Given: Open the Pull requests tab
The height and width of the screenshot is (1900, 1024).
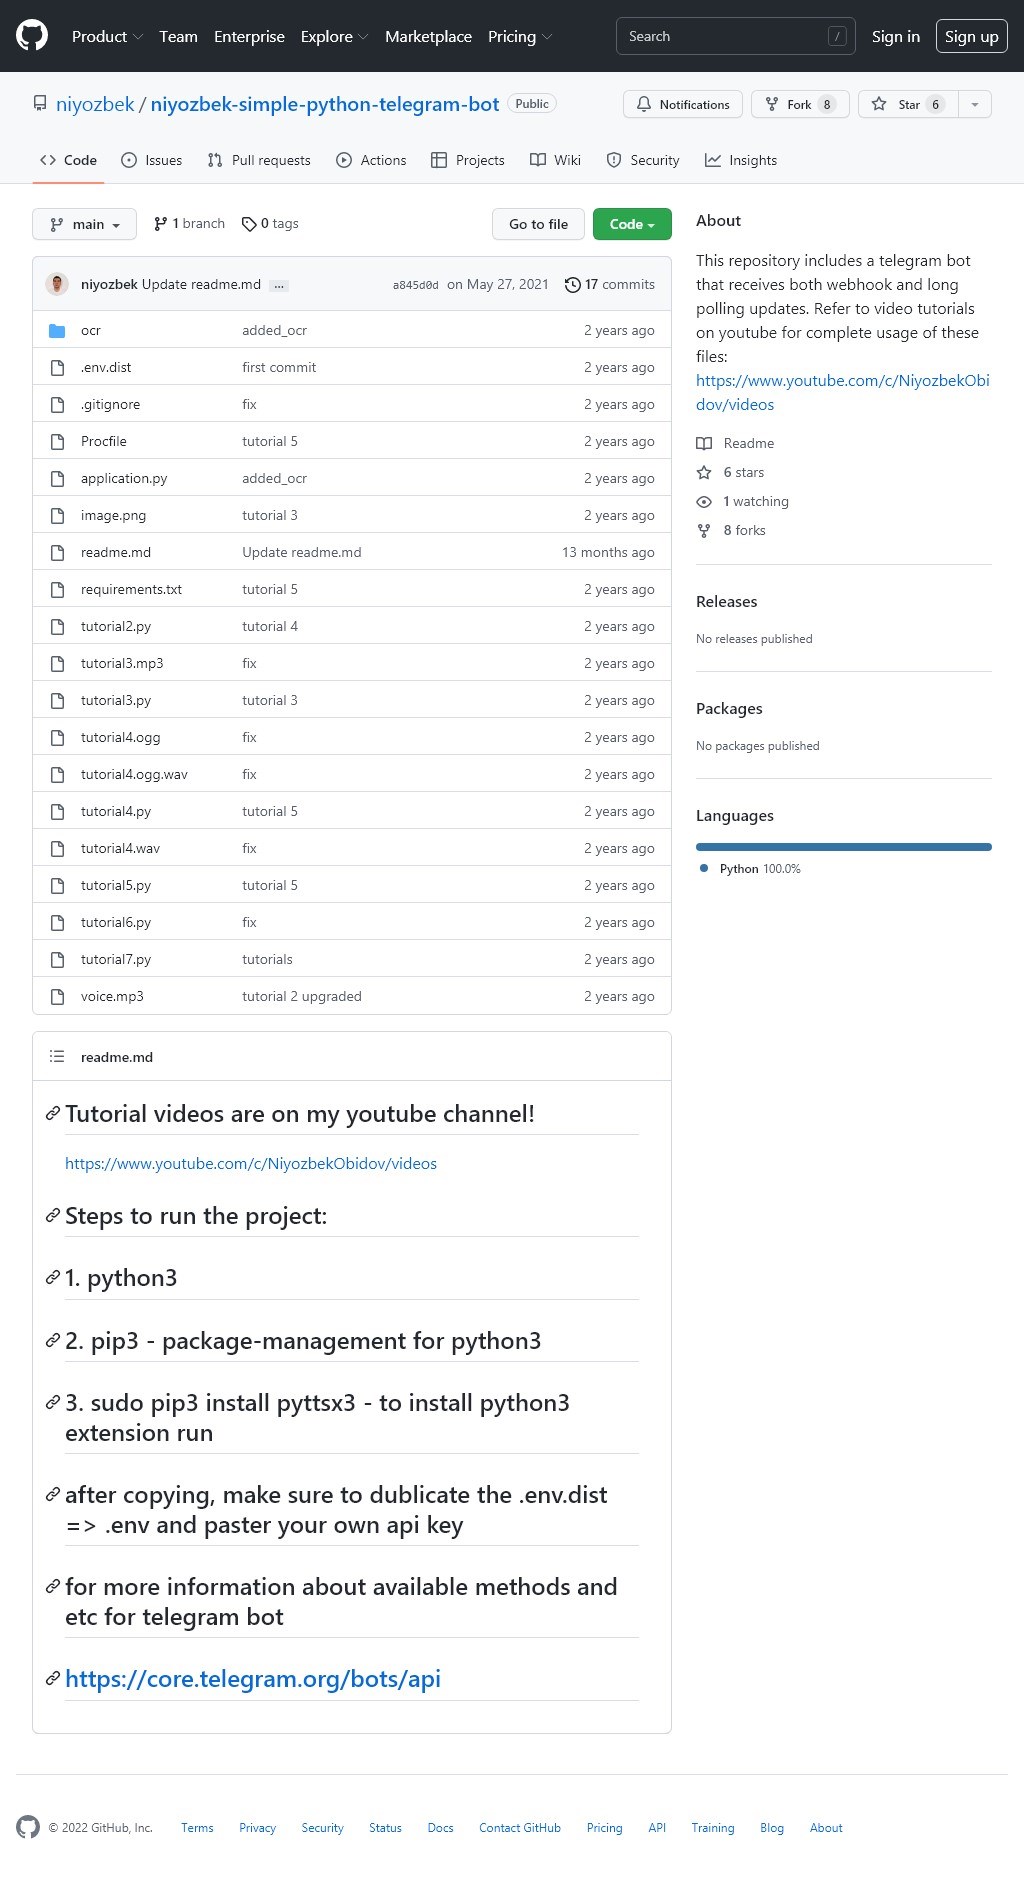Looking at the screenshot, I should point(259,160).
